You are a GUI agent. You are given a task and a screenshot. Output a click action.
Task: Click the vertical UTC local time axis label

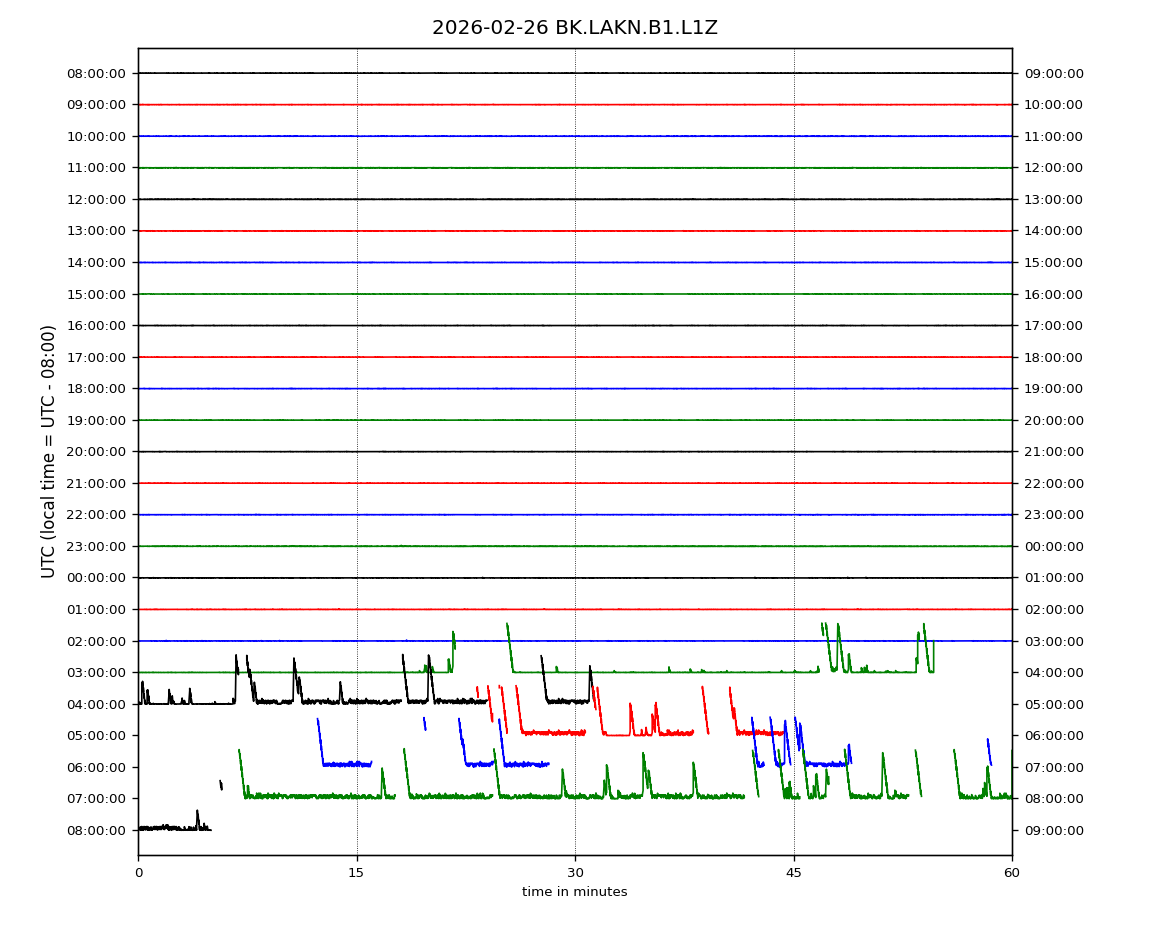tap(49, 451)
